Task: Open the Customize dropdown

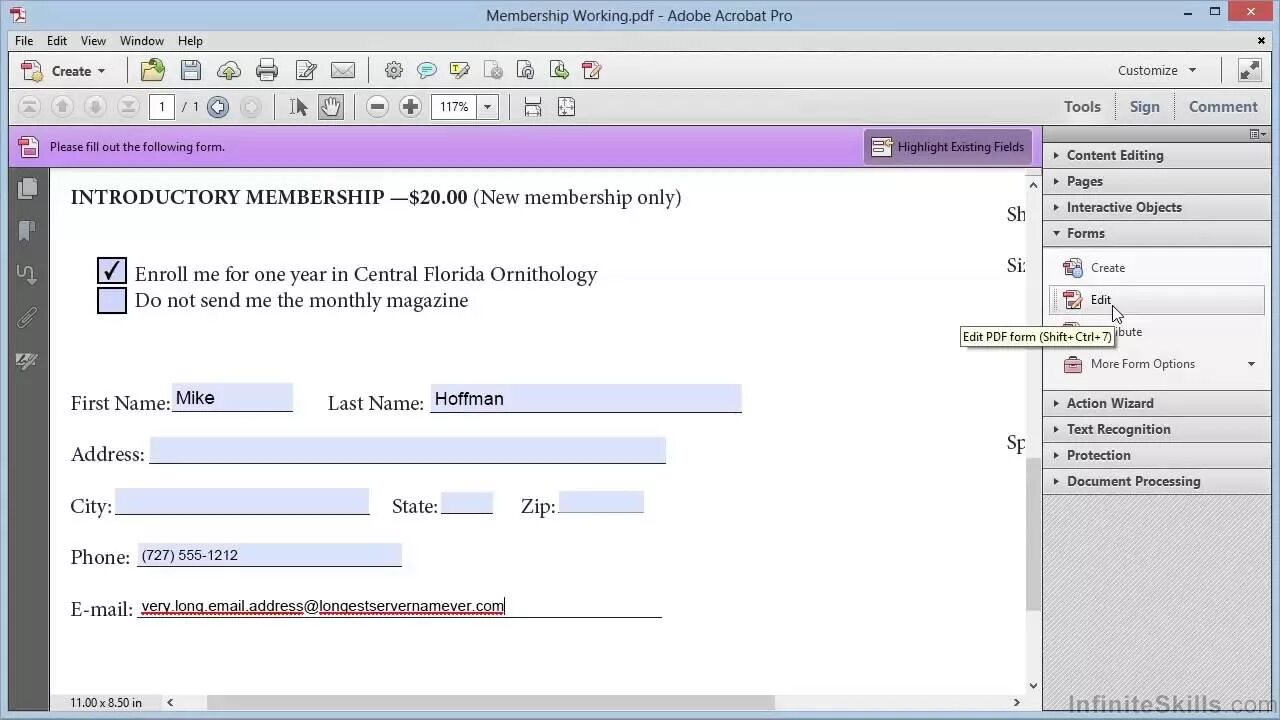Action: [x=1157, y=70]
